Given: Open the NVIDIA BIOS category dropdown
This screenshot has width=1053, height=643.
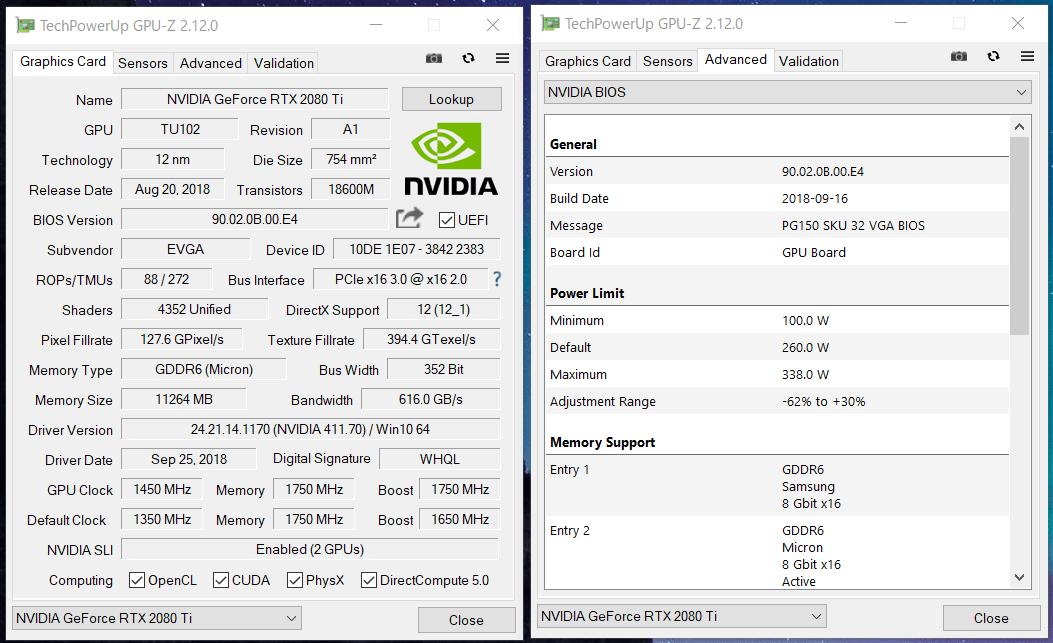Looking at the screenshot, I should (x=786, y=92).
